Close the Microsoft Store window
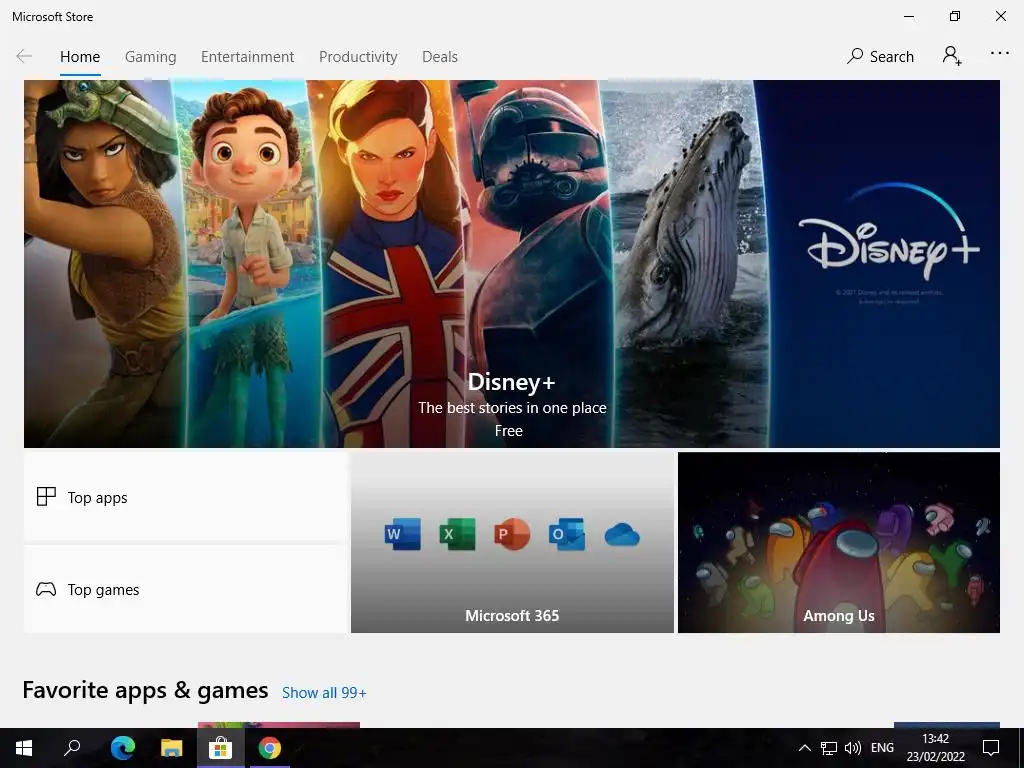 (1000, 16)
